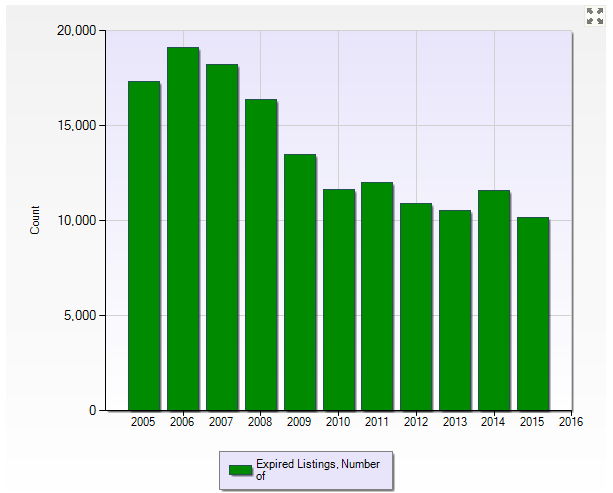Click the 2007 data bar
613x493 pixels.
point(221,237)
